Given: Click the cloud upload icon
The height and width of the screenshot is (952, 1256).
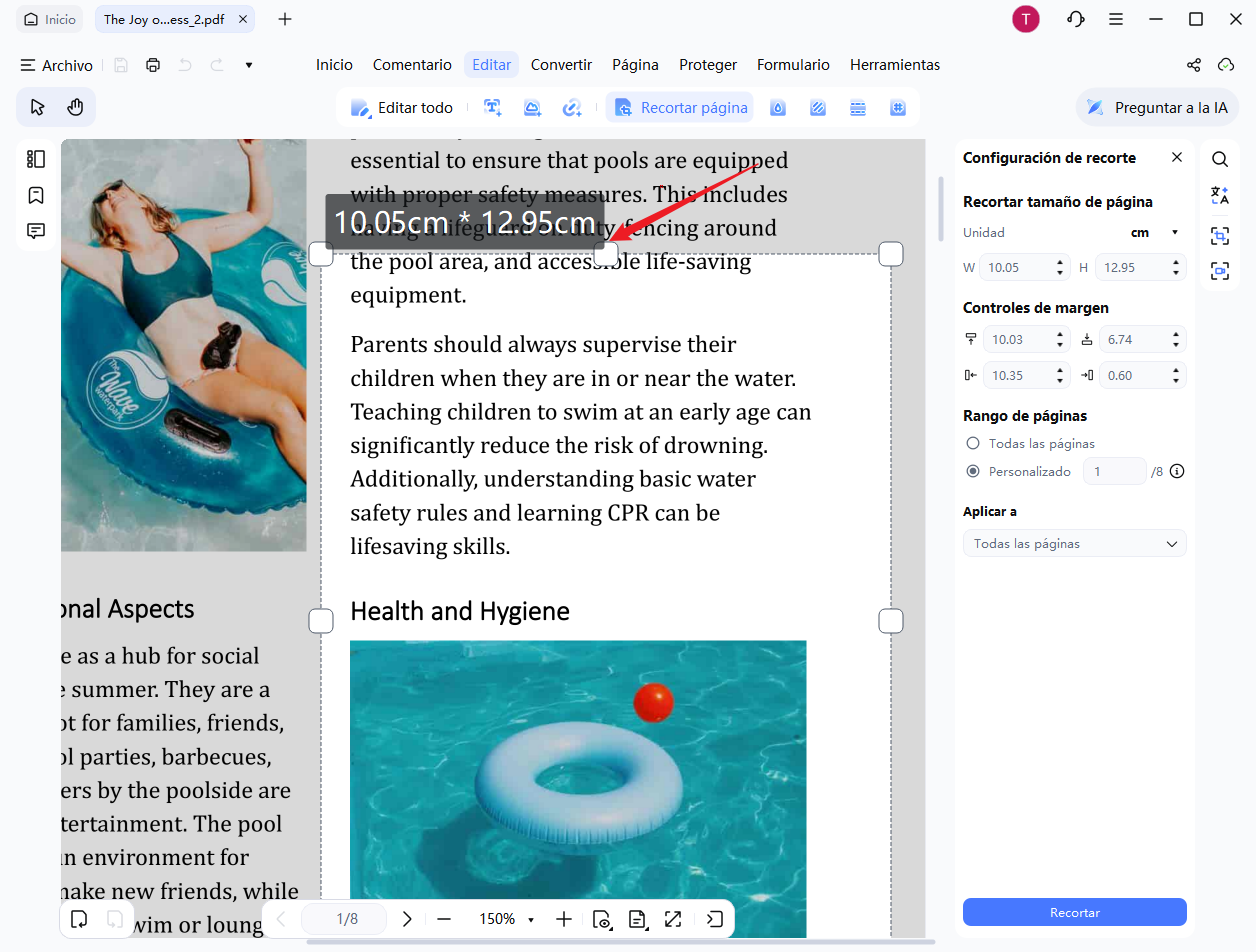Looking at the screenshot, I should [x=1226, y=65].
